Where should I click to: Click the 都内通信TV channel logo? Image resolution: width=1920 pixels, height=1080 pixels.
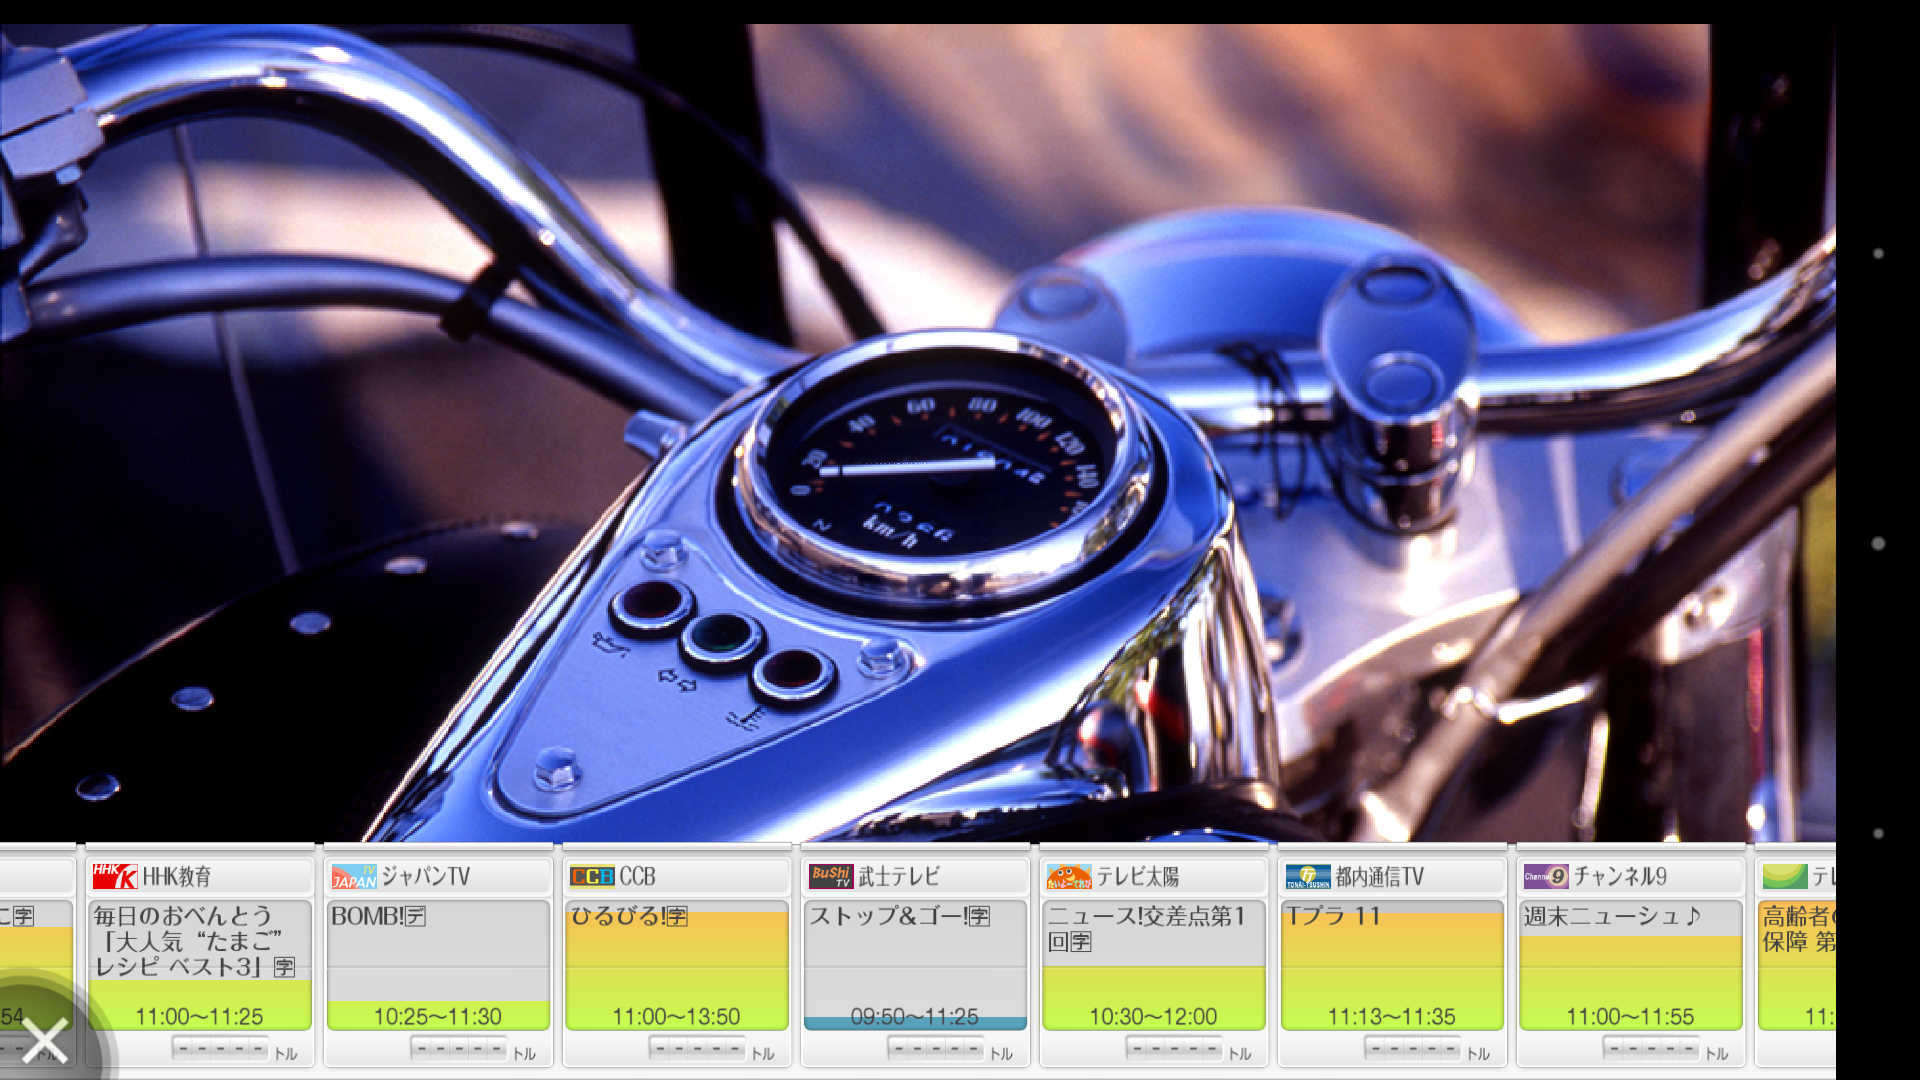(x=1307, y=876)
